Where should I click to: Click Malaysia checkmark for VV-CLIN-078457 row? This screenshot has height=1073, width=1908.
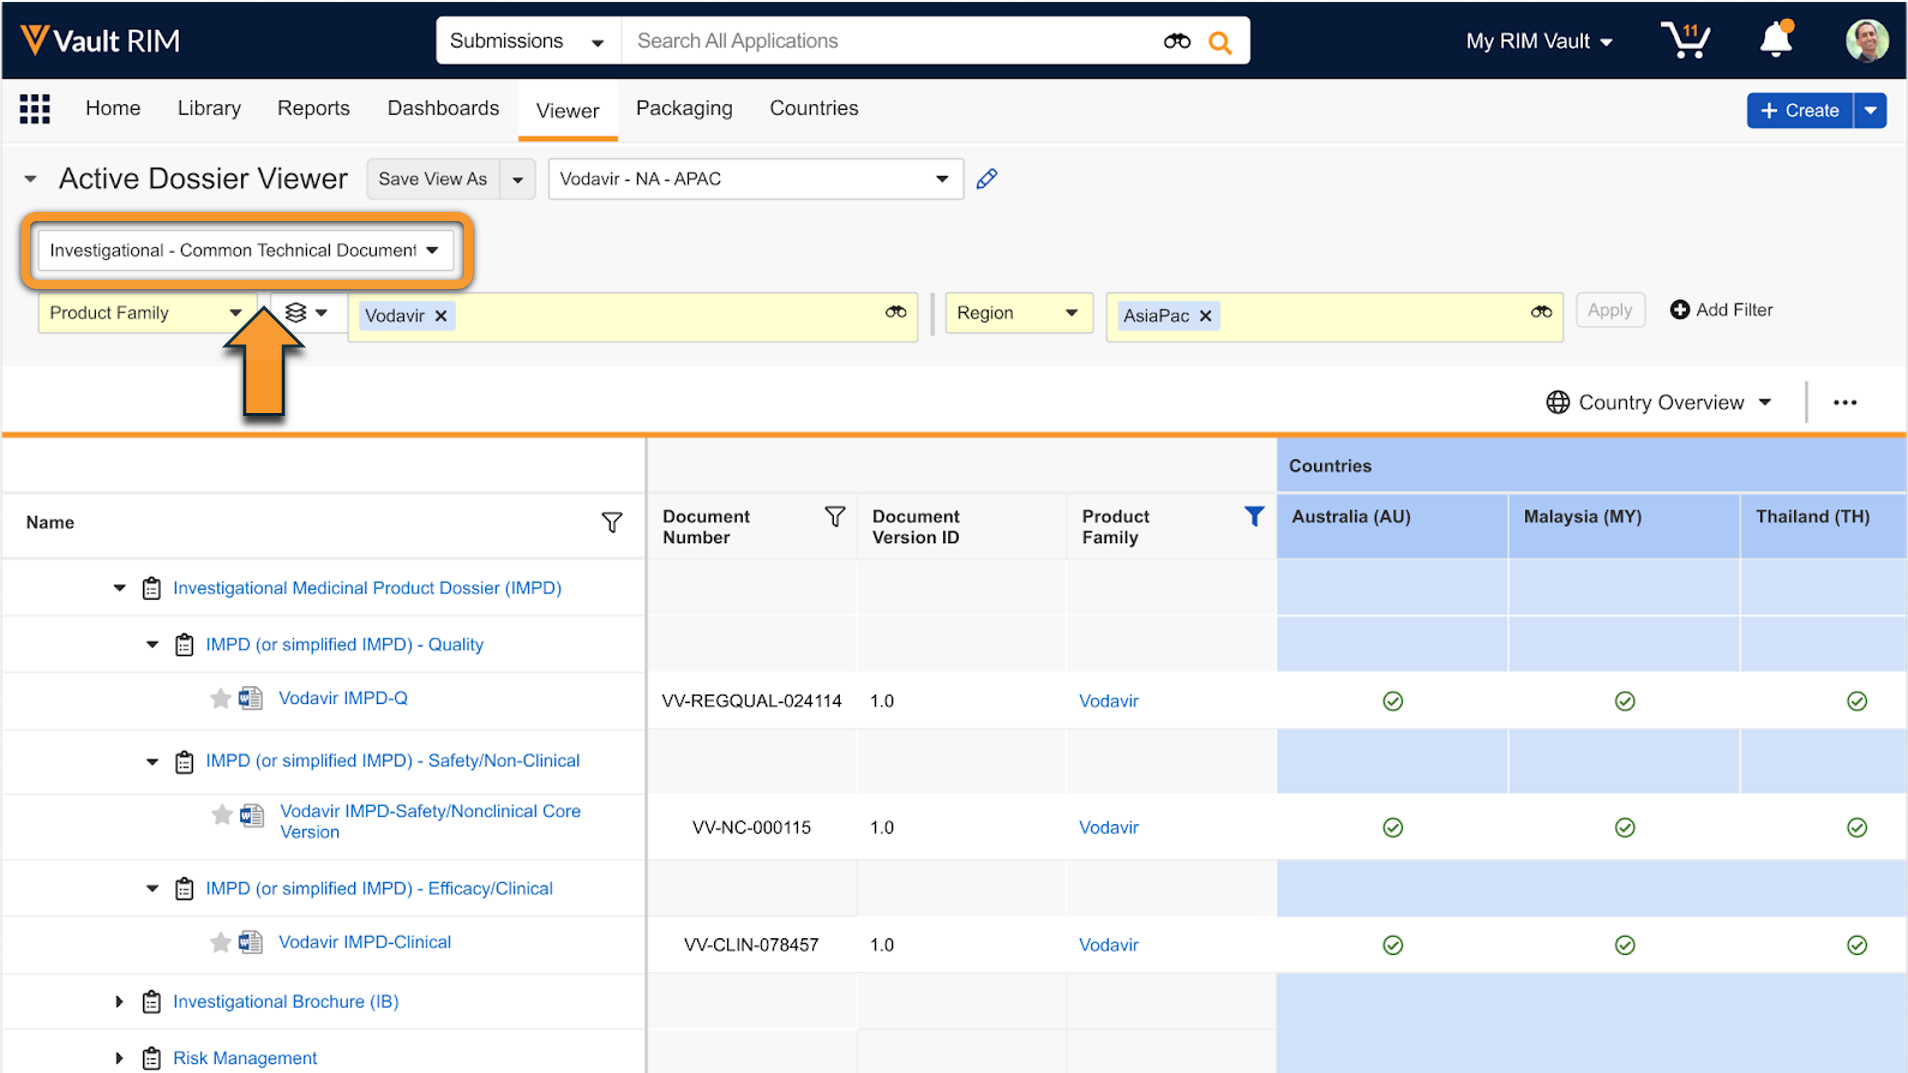click(x=1625, y=945)
